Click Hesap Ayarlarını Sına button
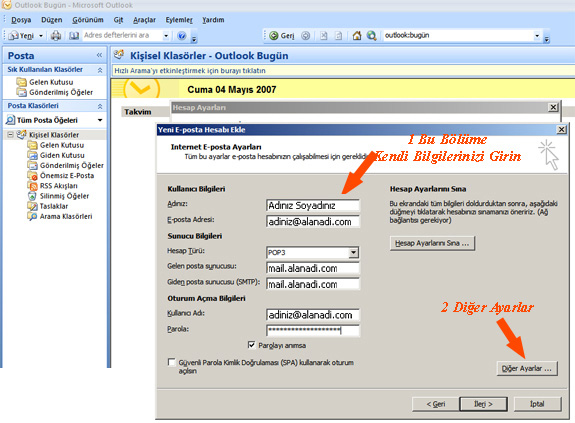 (x=432, y=243)
